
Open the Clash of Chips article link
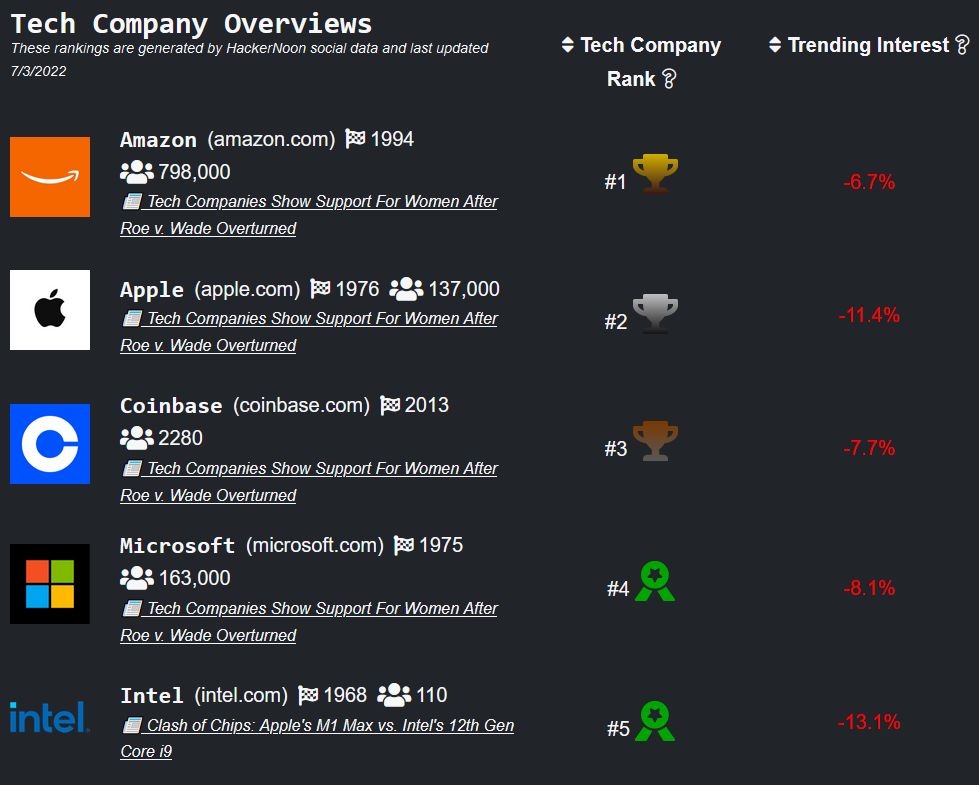(330, 726)
